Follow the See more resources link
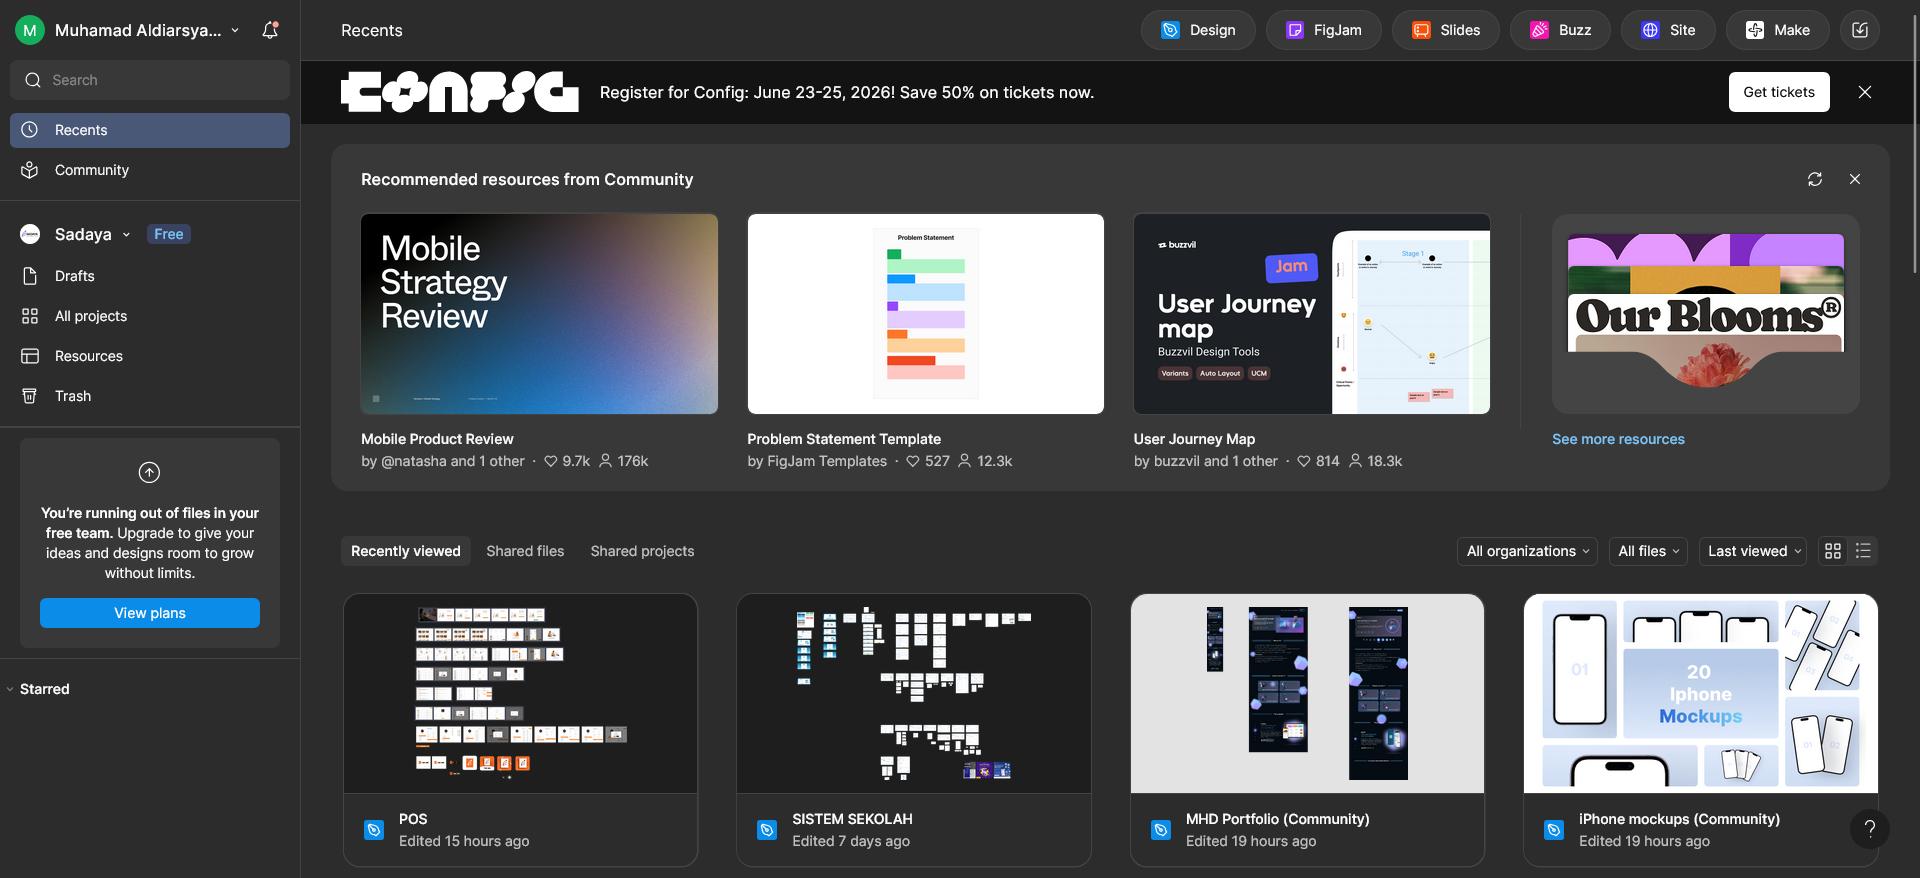Image resolution: width=1920 pixels, height=878 pixels. click(1618, 439)
